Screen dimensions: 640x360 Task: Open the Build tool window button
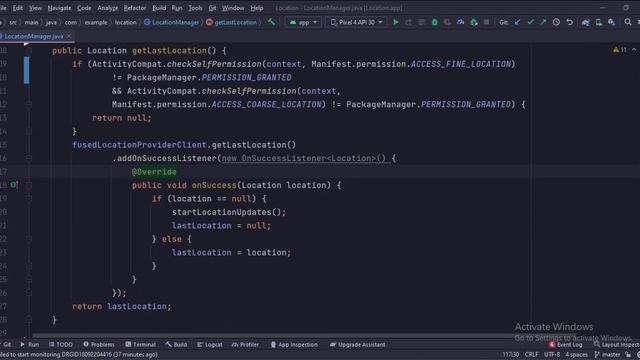point(176,344)
